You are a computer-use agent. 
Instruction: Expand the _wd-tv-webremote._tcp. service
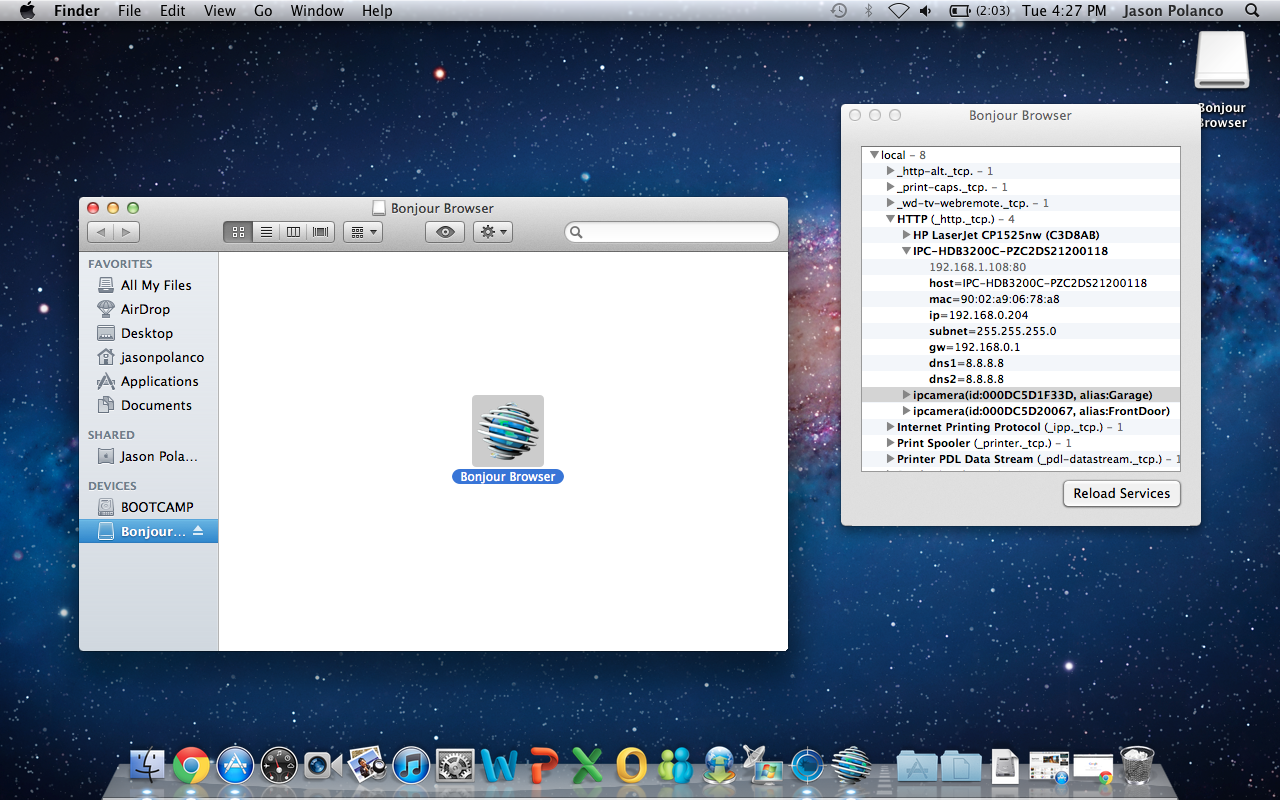tap(890, 203)
